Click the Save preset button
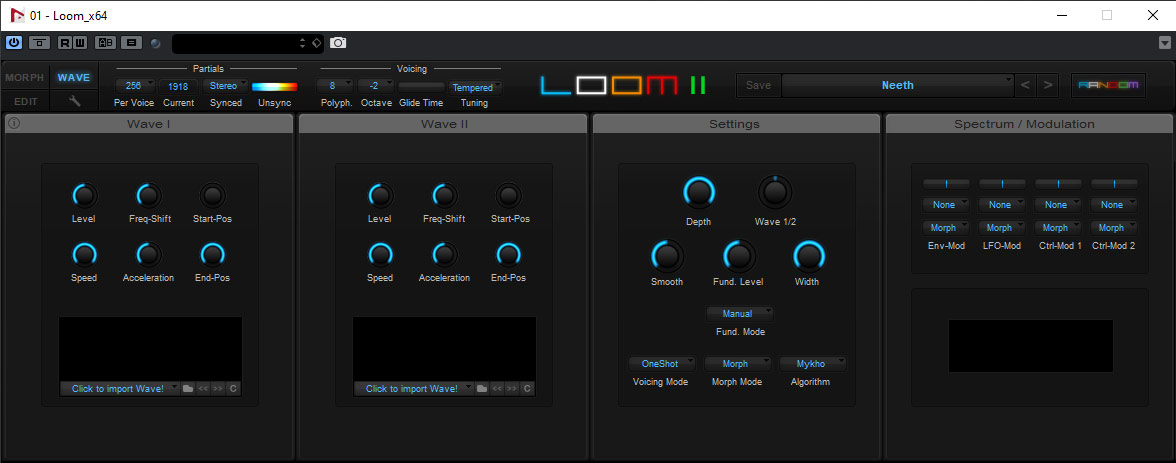Viewport: 1176px width, 463px height. (759, 85)
